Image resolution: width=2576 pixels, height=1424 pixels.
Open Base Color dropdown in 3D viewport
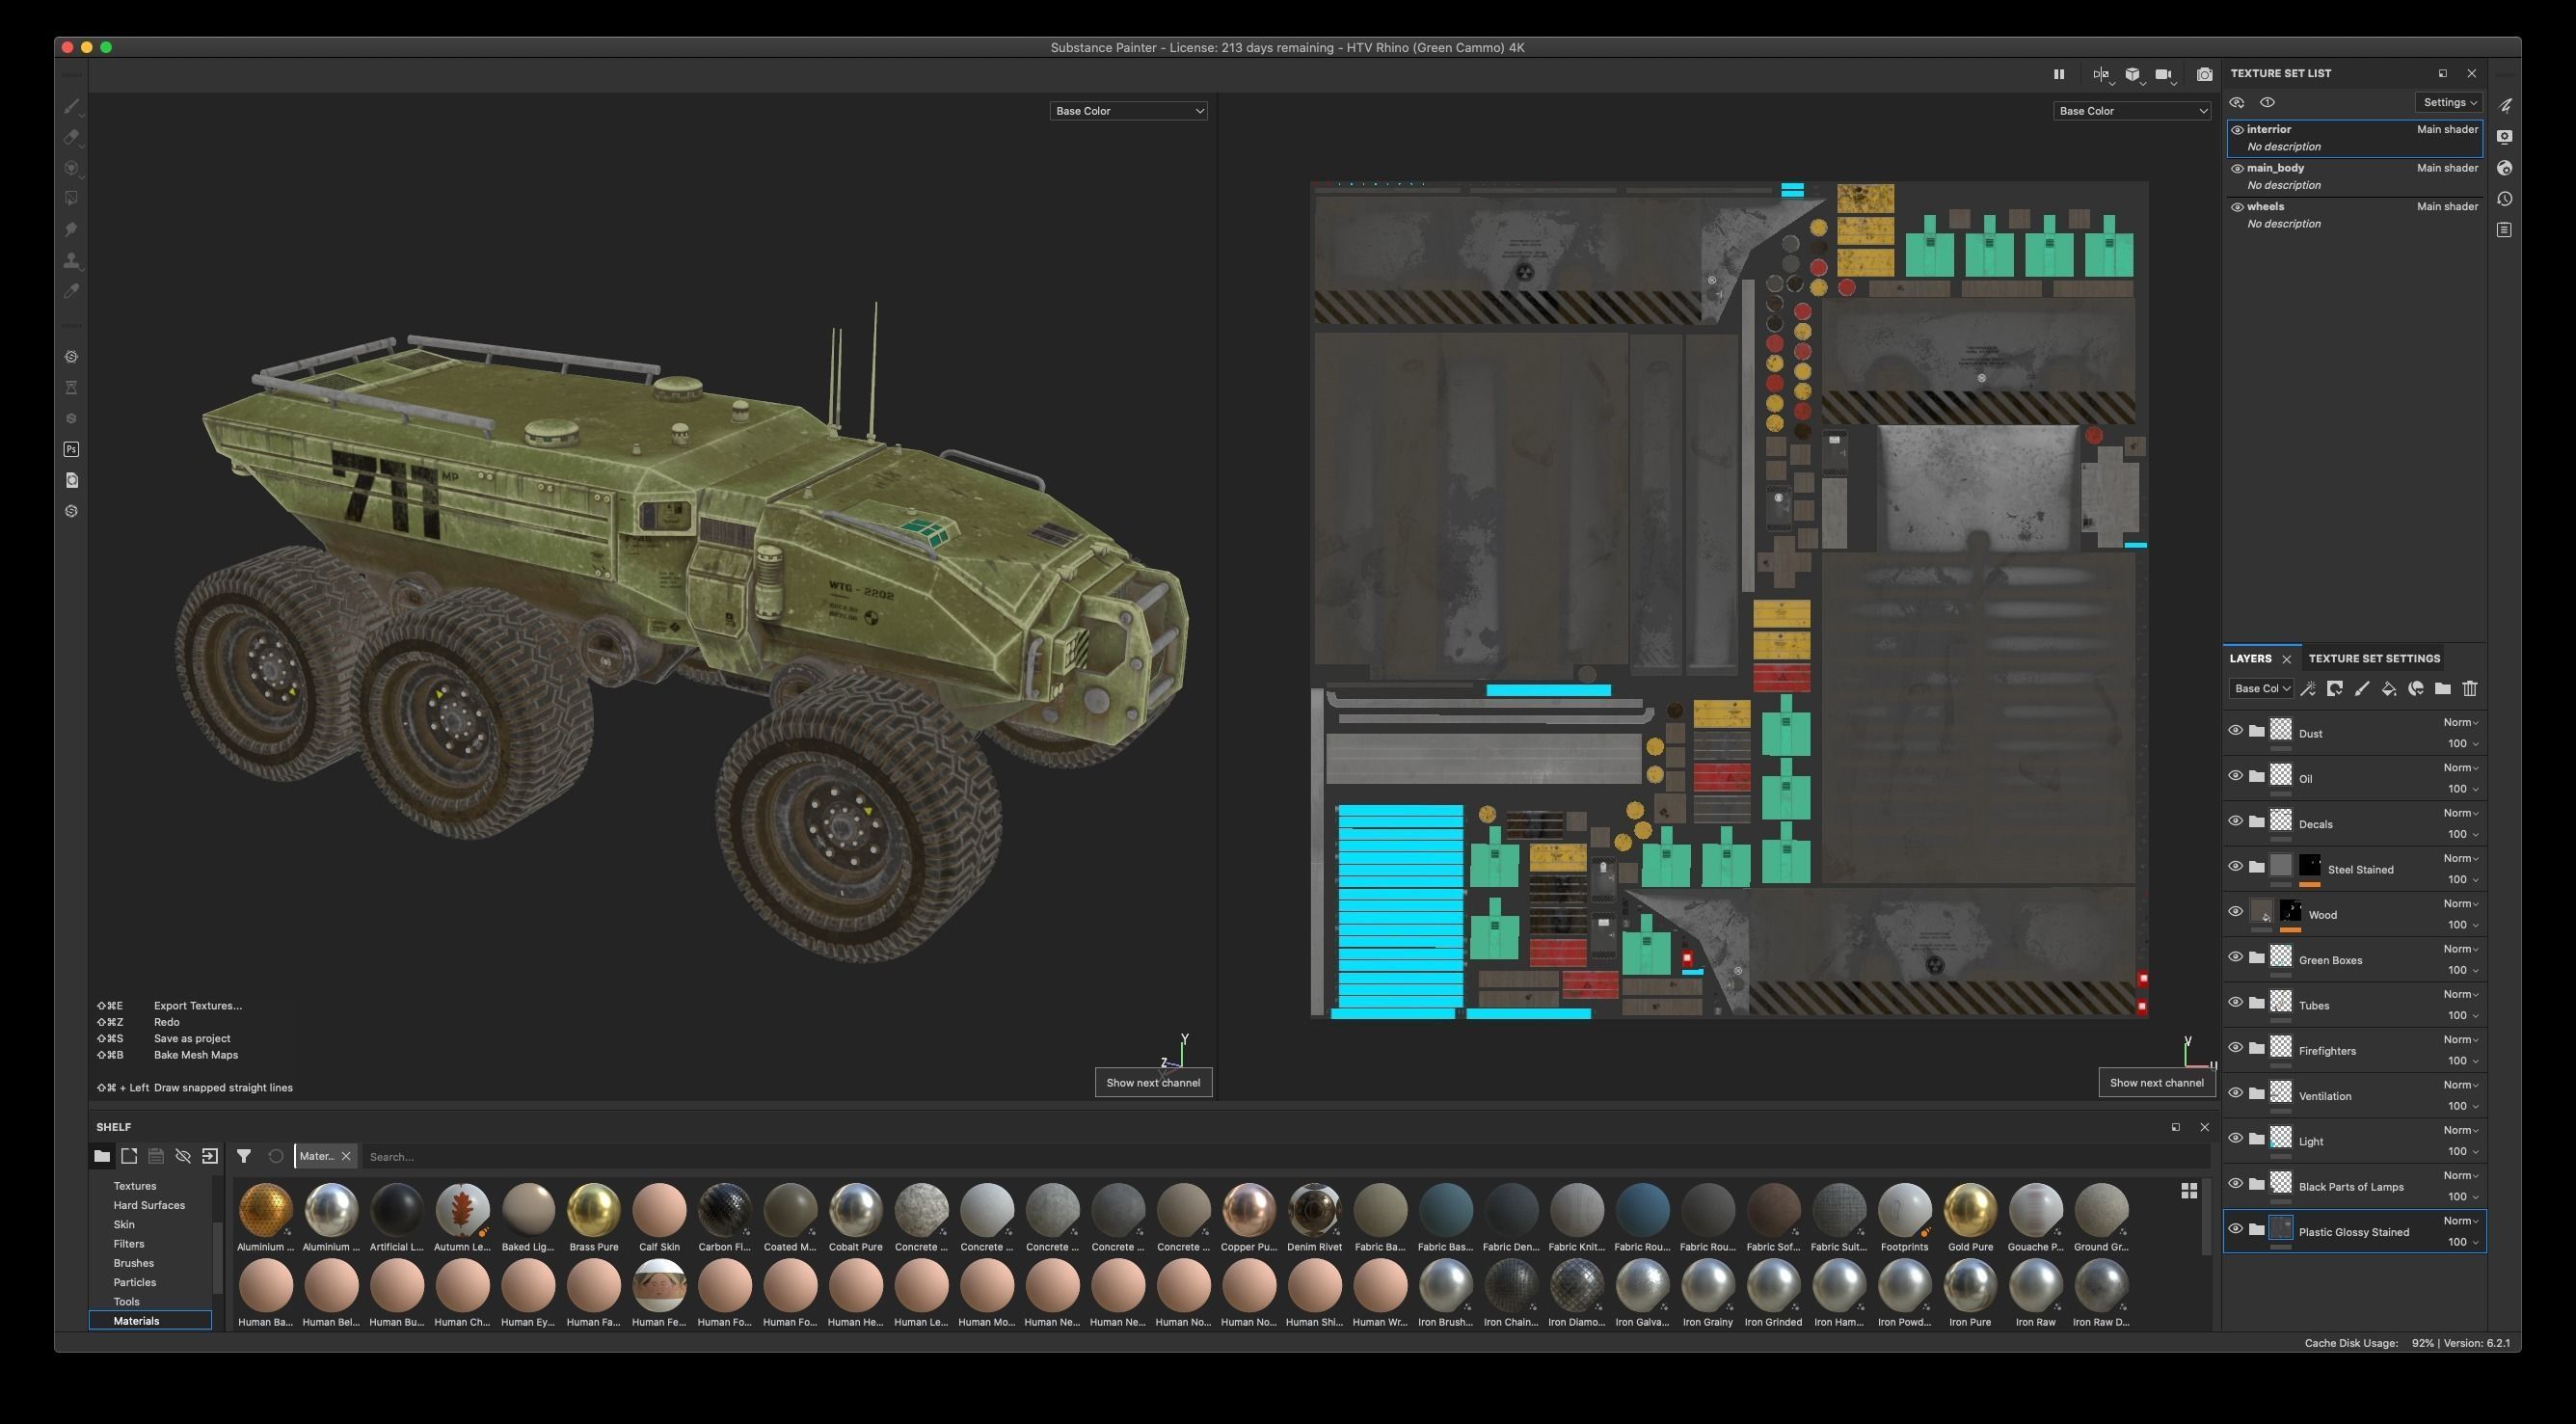coord(1128,111)
